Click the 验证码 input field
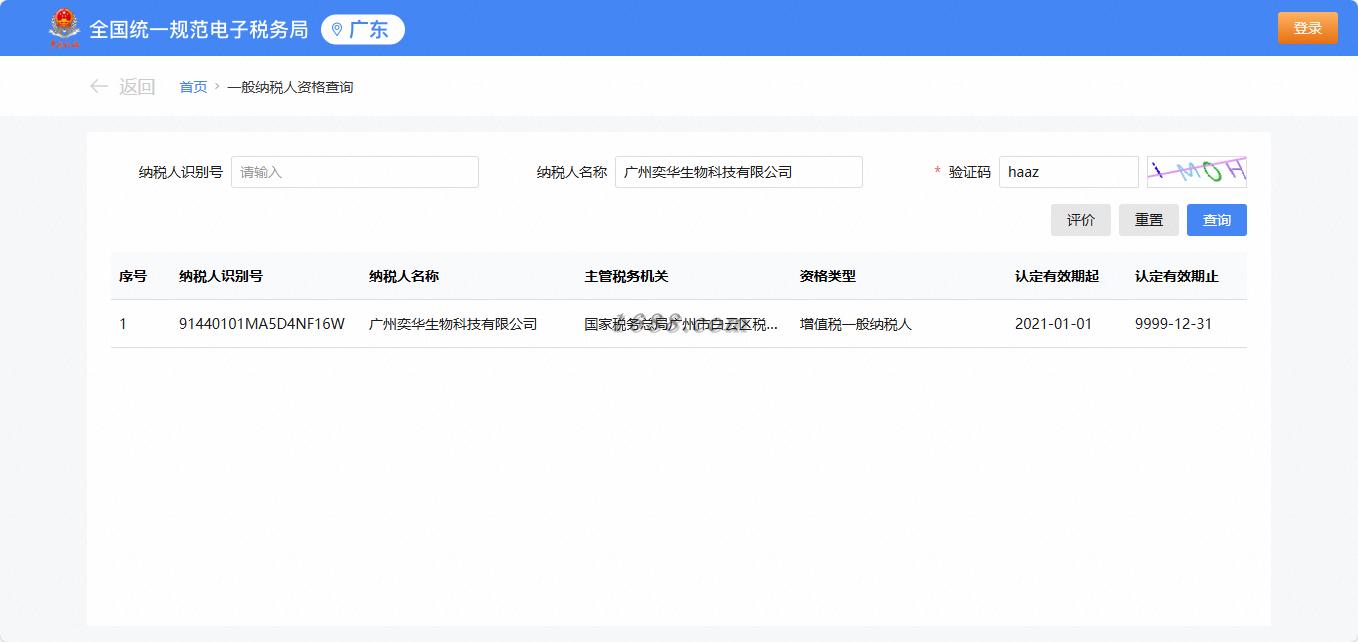The image size is (1358, 642). coord(1069,172)
